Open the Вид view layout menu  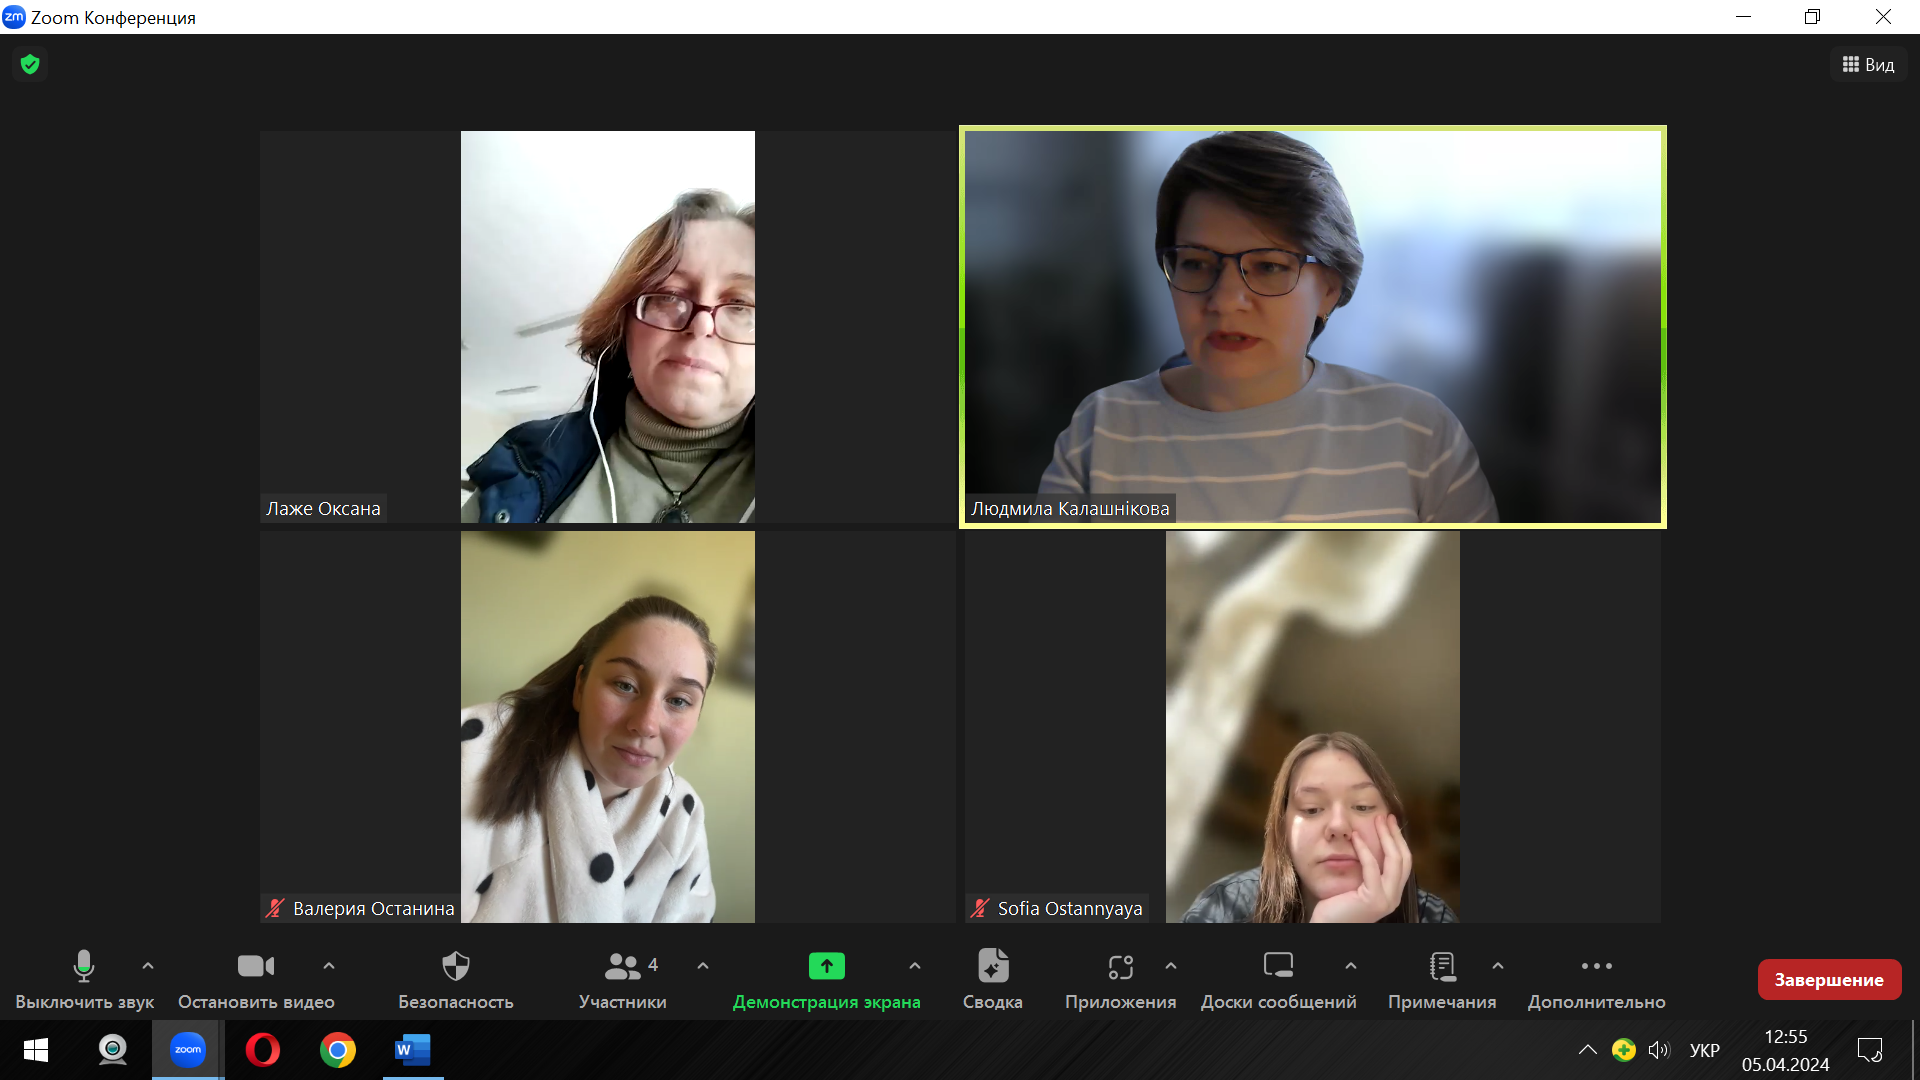tap(1869, 65)
